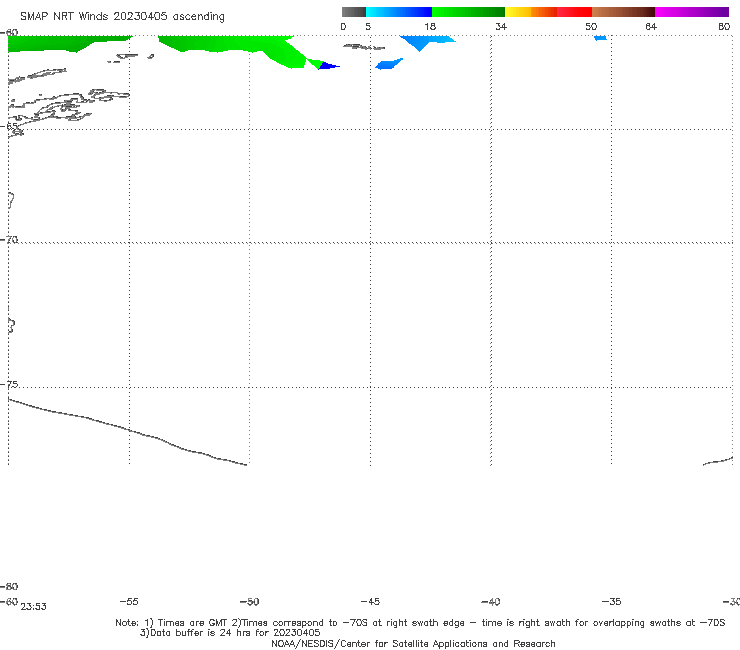Viewport: 740px width, 650px height.
Task: Click the colorbar label '18'
Action: [430, 26]
